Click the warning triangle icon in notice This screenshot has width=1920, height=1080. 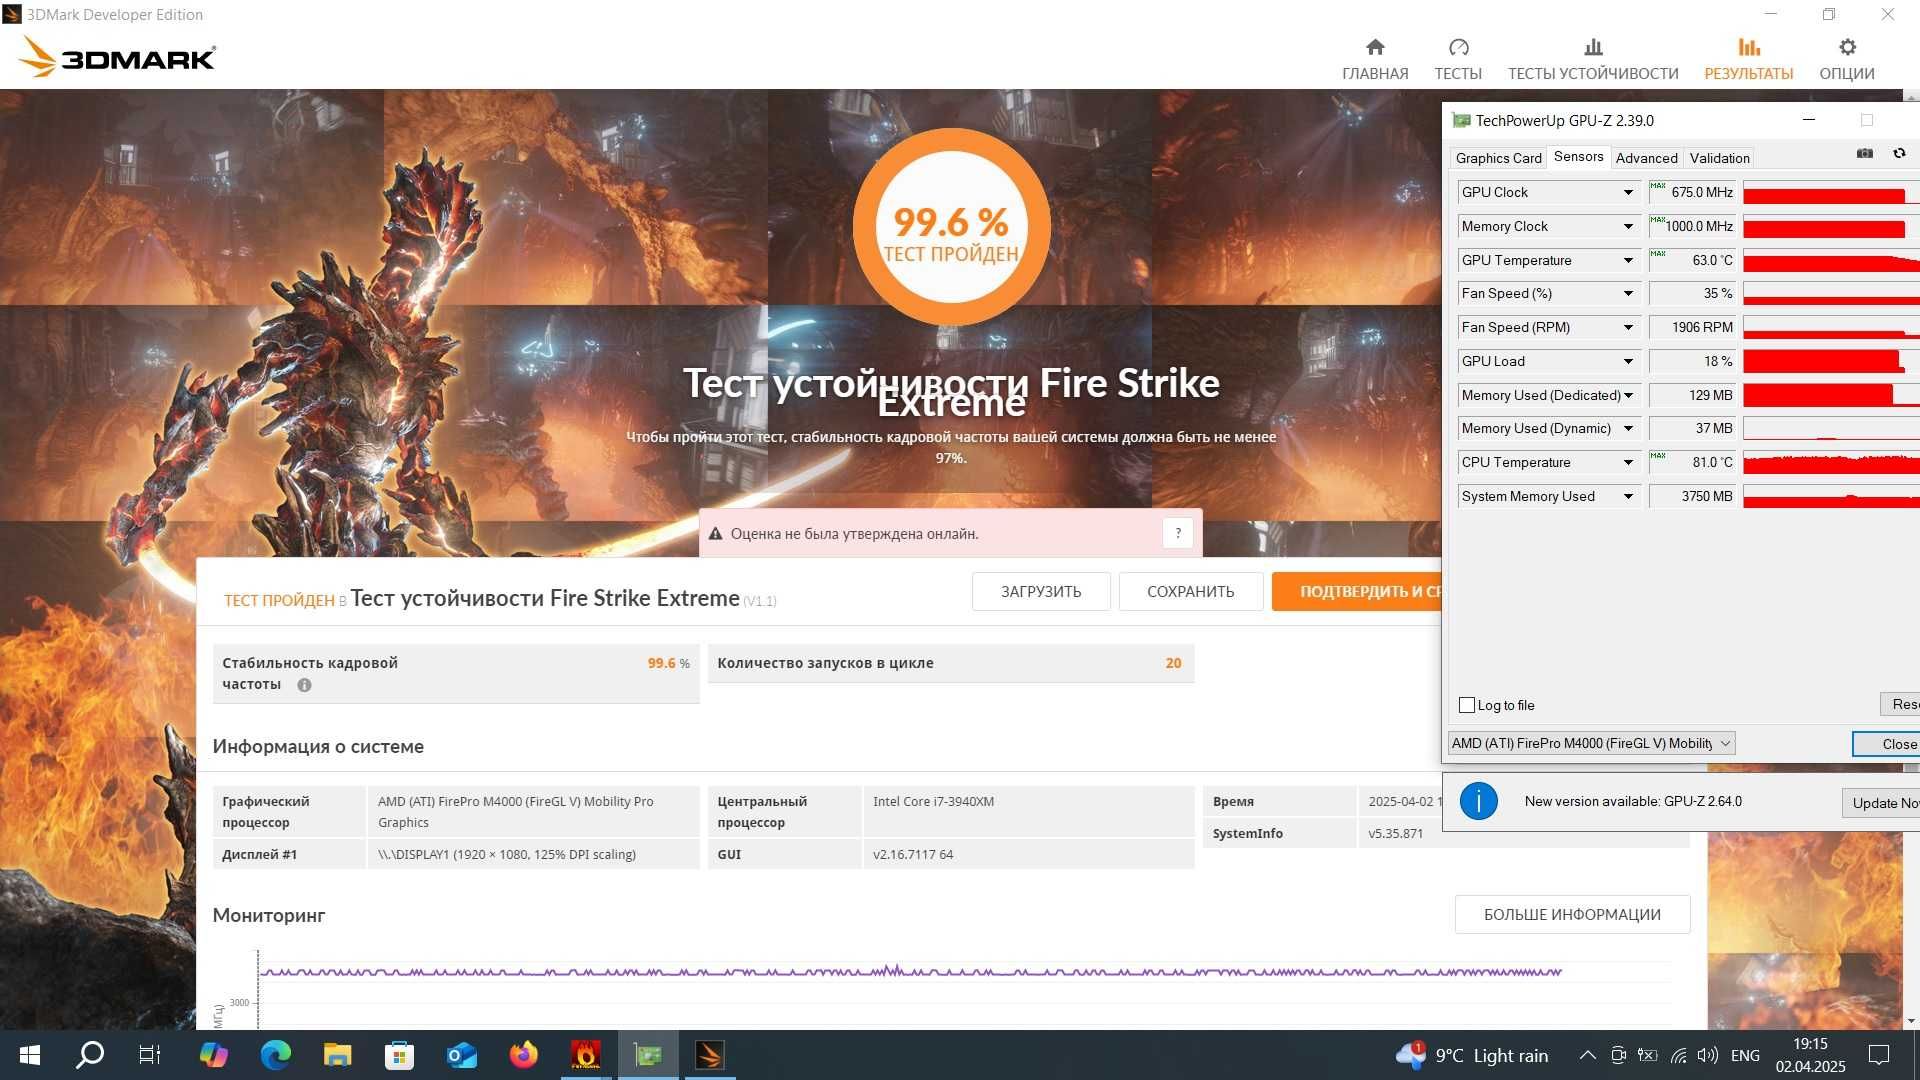tap(716, 534)
